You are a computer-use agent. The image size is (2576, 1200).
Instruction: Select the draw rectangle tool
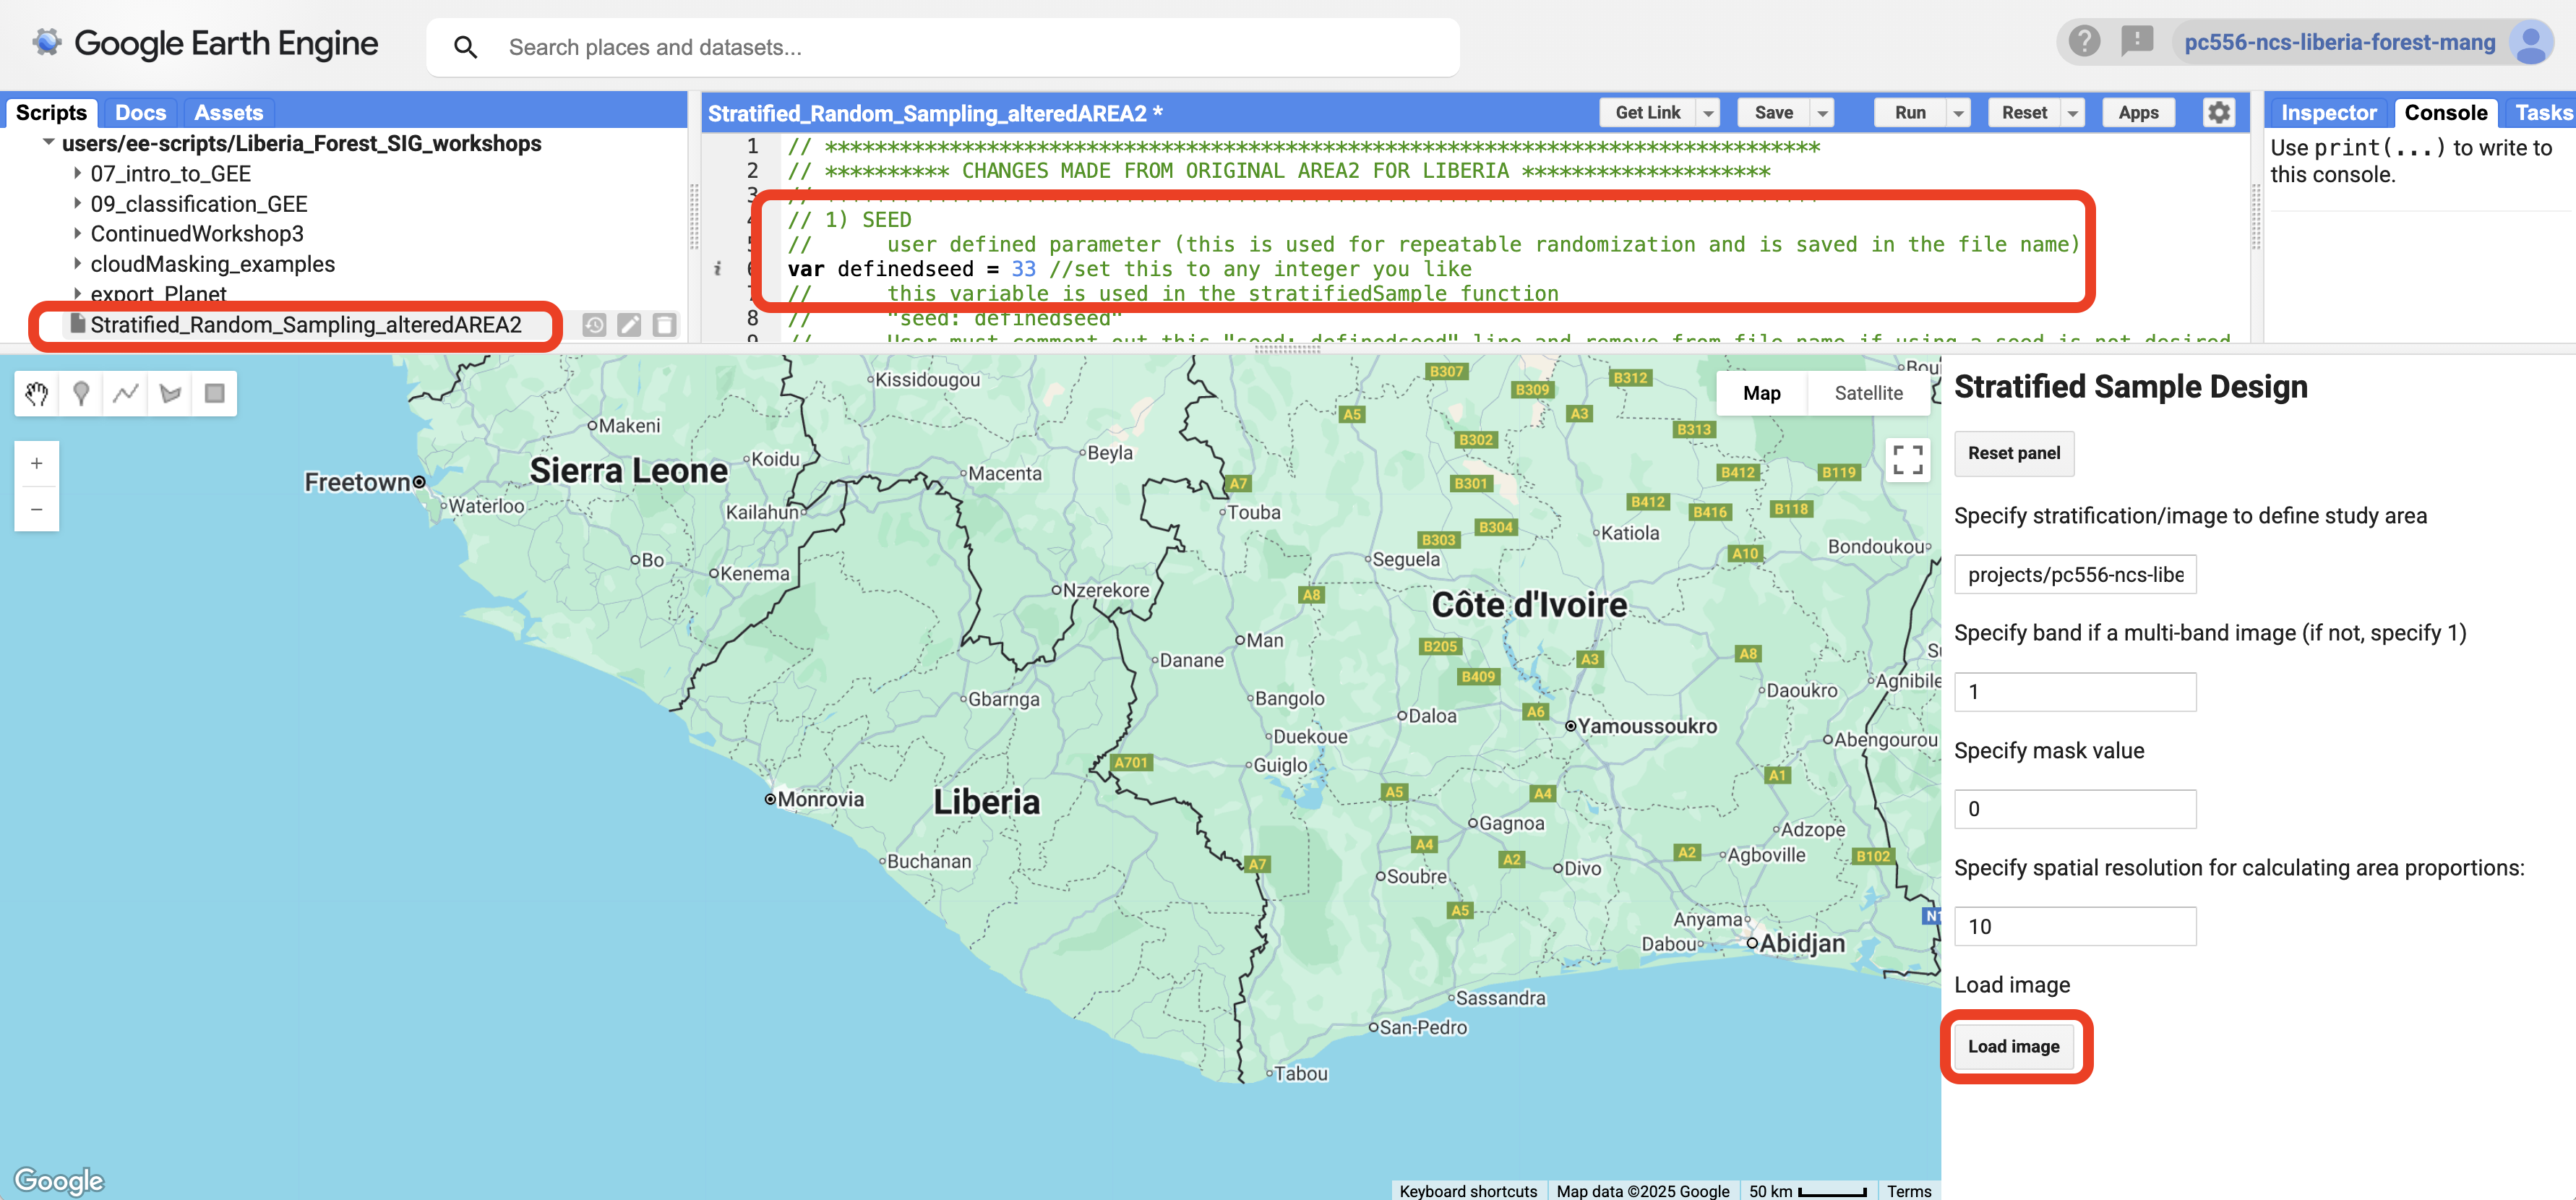pos(214,394)
